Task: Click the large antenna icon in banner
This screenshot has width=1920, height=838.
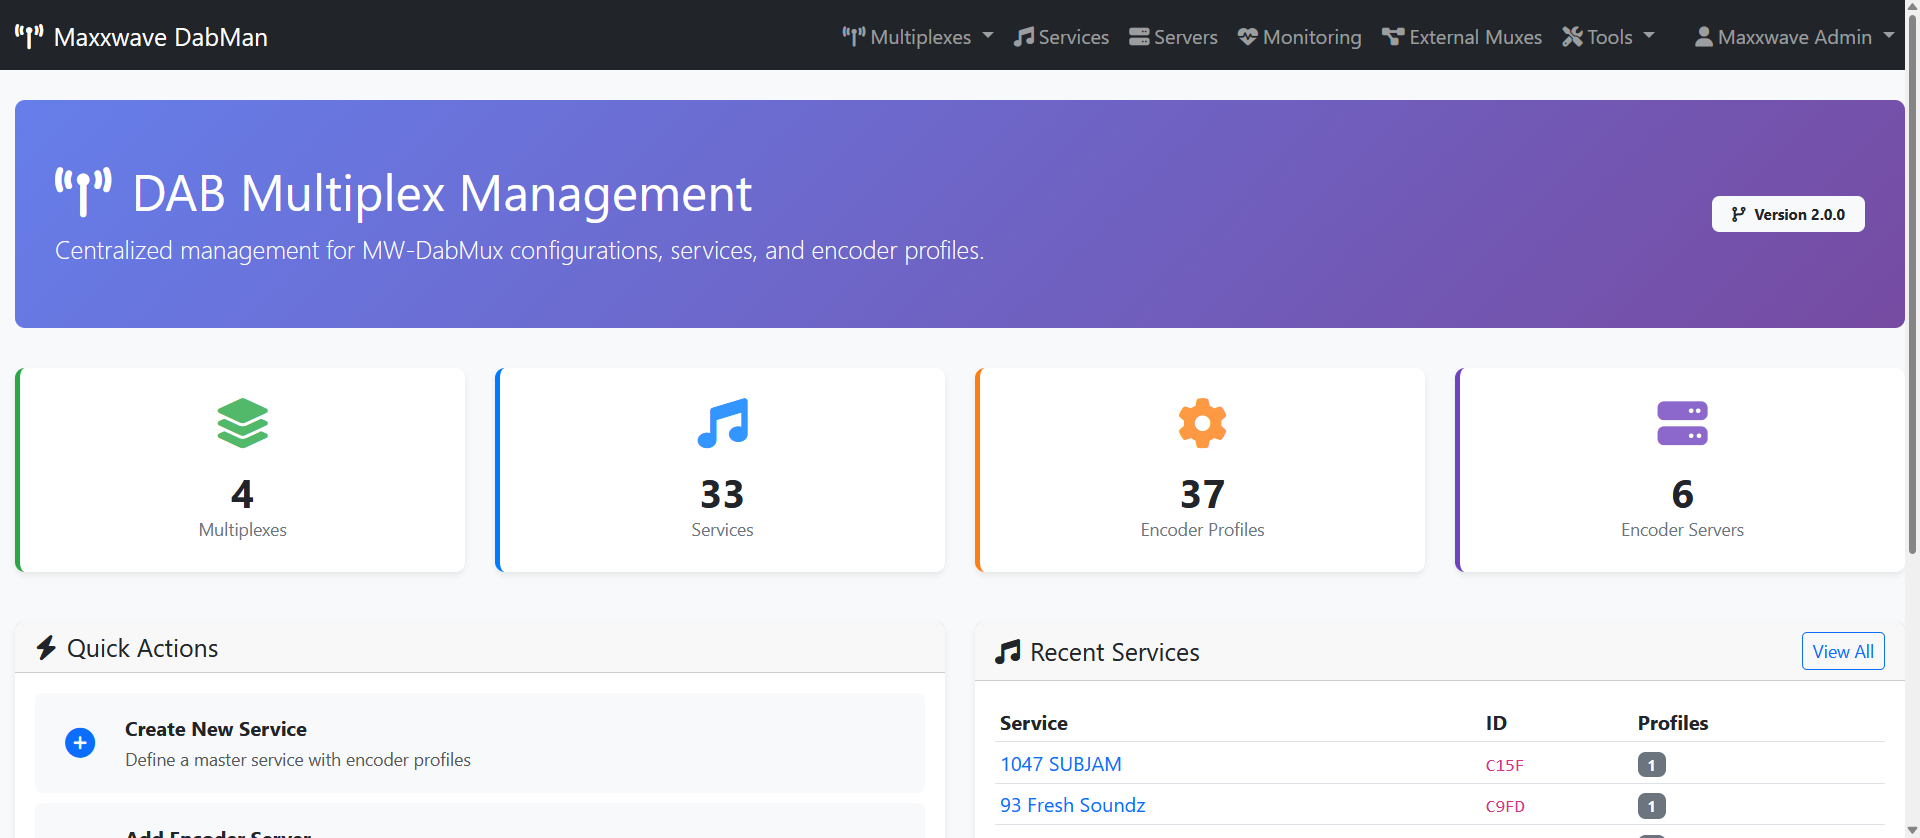Action: [83, 192]
